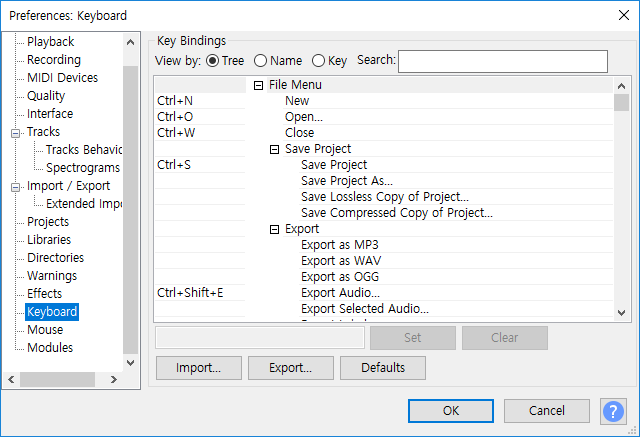Select the Tree view radio button
Viewport: 640px width, 437px height.
(212, 61)
